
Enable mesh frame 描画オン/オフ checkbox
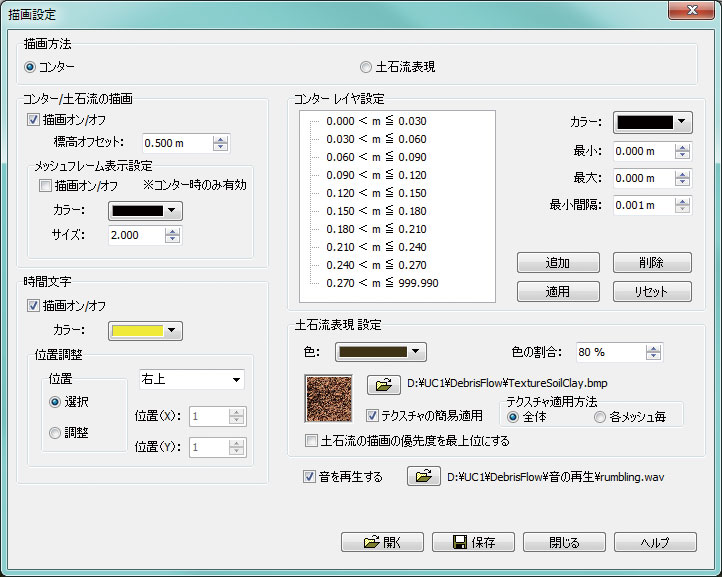tap(45, 186)
